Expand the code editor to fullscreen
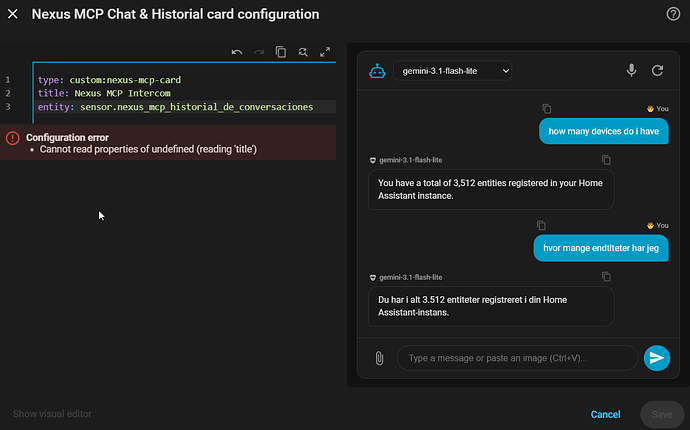Viewport: 690px width, 430px height. pyautogui.click(x=325, y=52)
